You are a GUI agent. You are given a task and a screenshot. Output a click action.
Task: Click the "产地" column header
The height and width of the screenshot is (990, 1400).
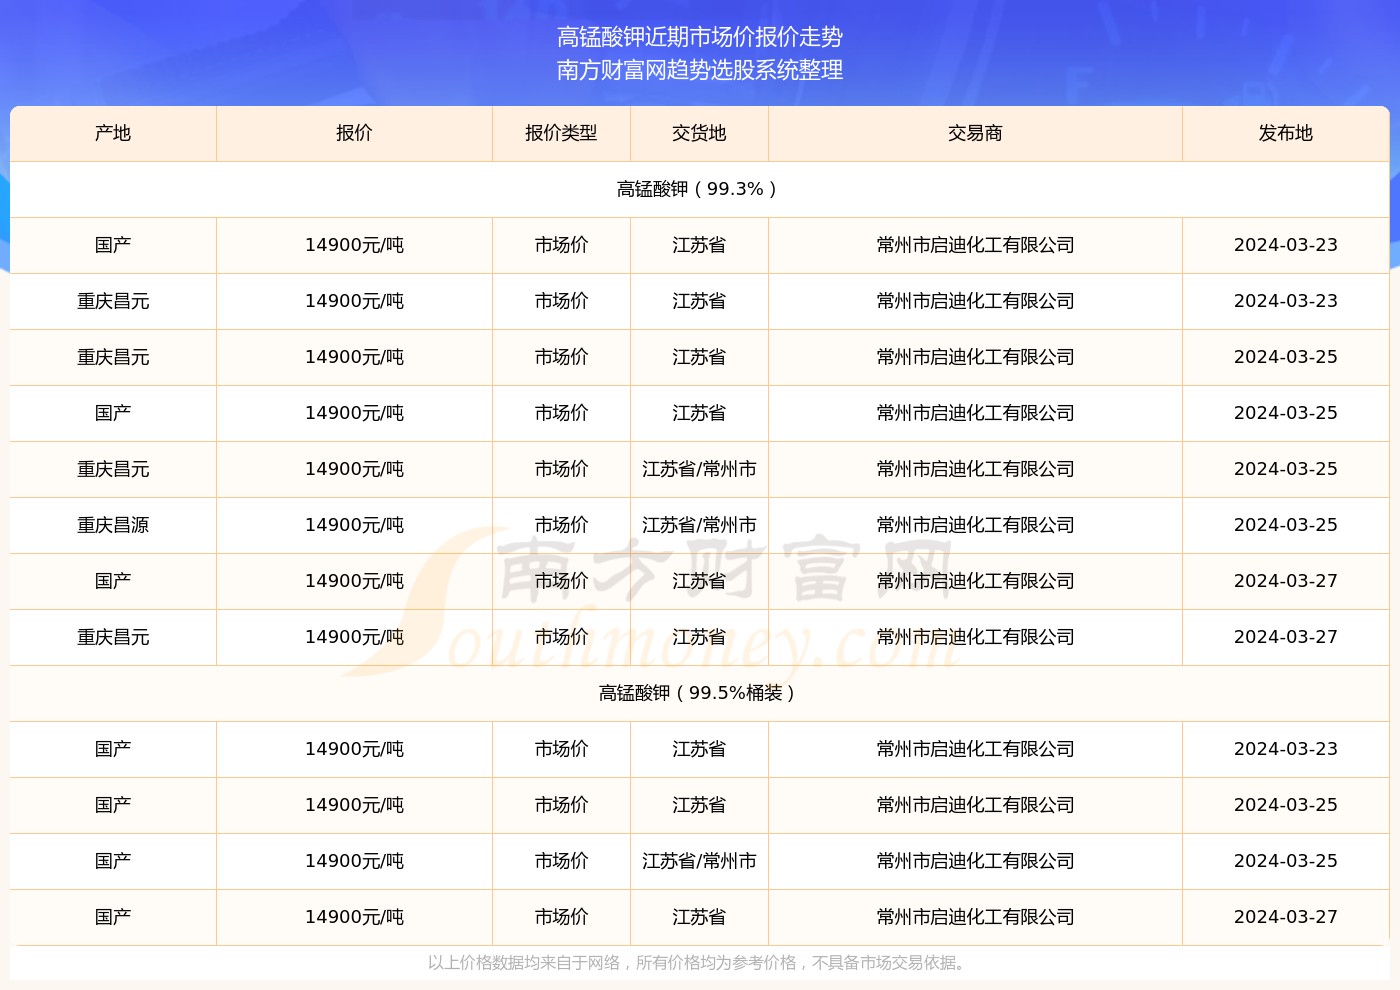point(113,133)
